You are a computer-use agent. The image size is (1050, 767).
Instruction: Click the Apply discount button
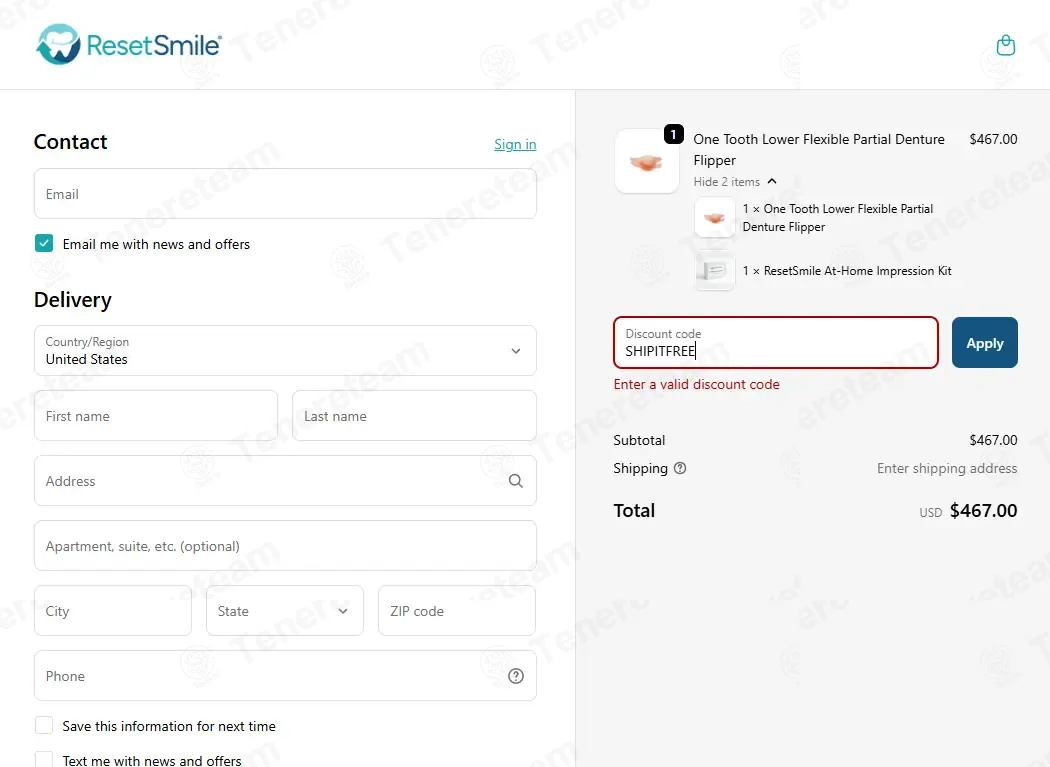click(984, 343)
